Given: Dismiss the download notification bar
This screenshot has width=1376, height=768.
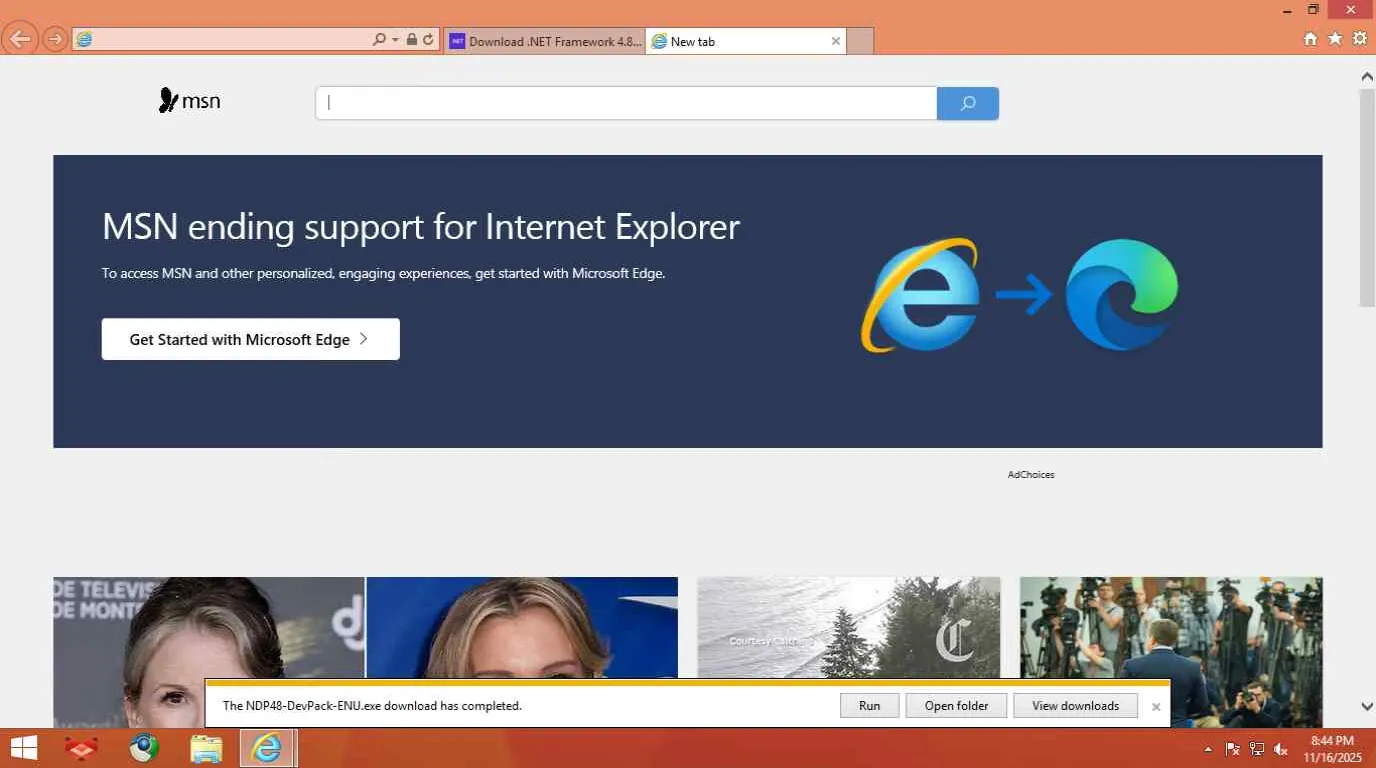Looking at the screenshot, I should click(1156, 707).
